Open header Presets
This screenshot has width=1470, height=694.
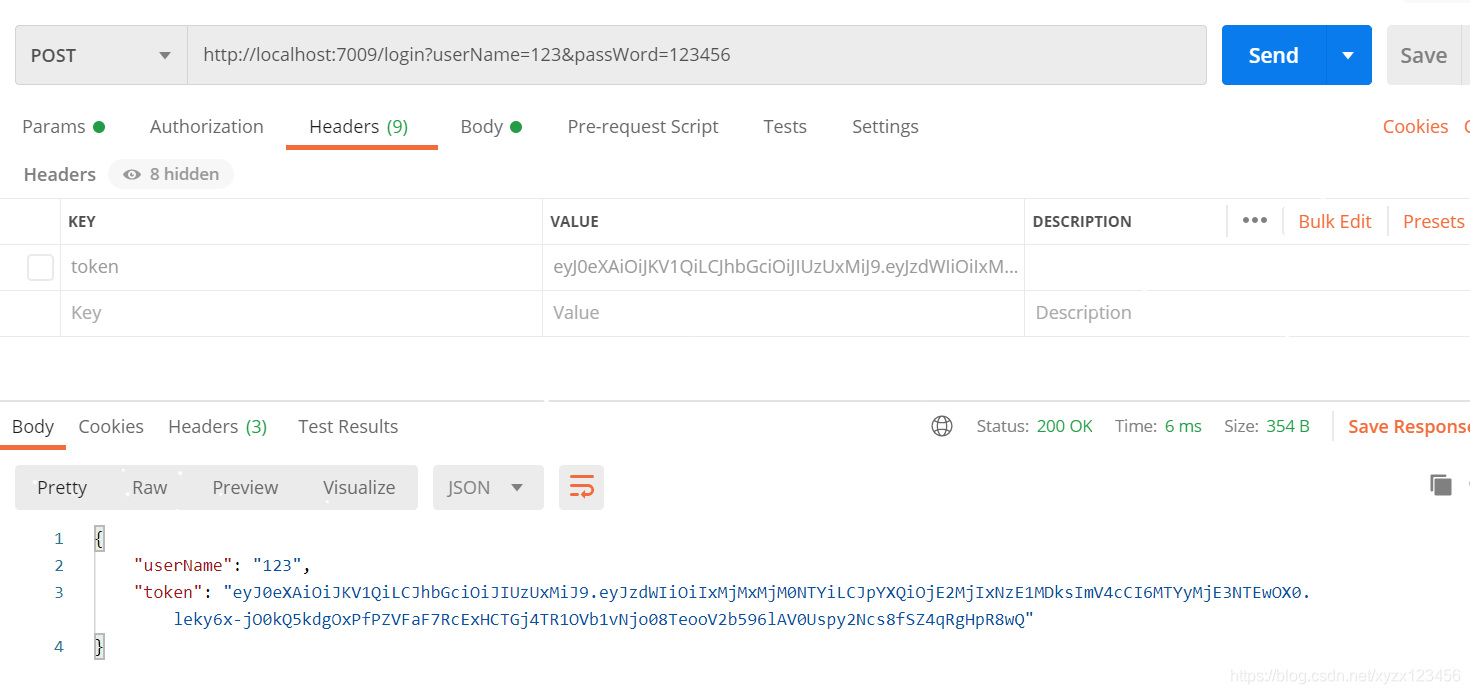click(x=1432, y=220)
